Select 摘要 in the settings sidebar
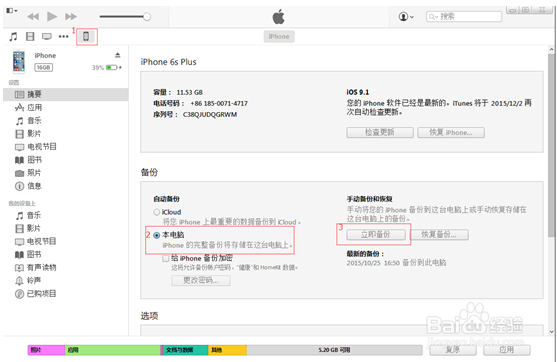This screenshot has height=362, width=557. tap(65, 94)
